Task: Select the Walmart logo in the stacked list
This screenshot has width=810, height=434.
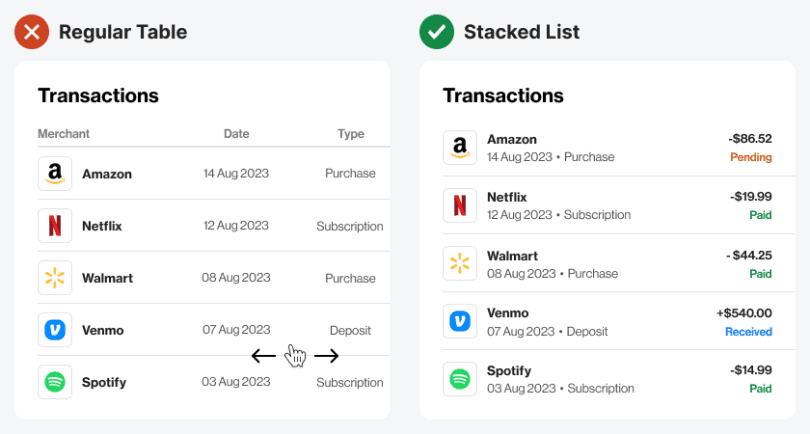Action: pos(460,264)
